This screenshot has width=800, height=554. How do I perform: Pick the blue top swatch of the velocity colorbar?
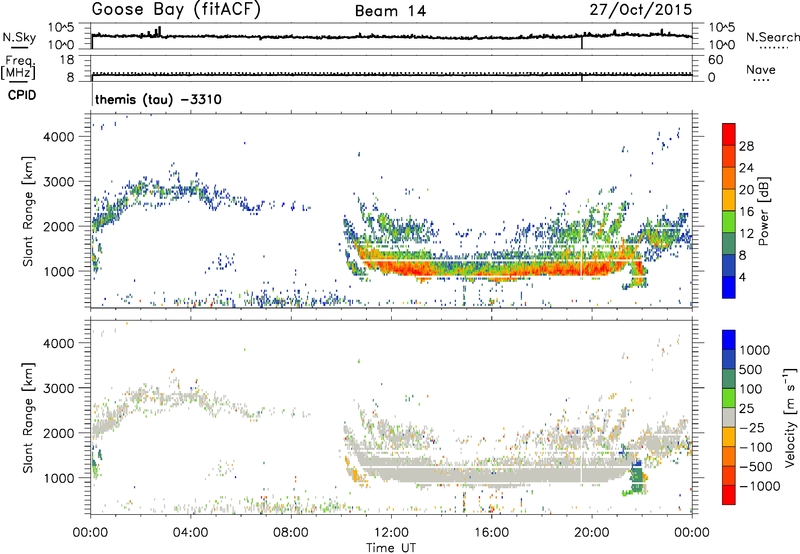(x=729, y=340)
